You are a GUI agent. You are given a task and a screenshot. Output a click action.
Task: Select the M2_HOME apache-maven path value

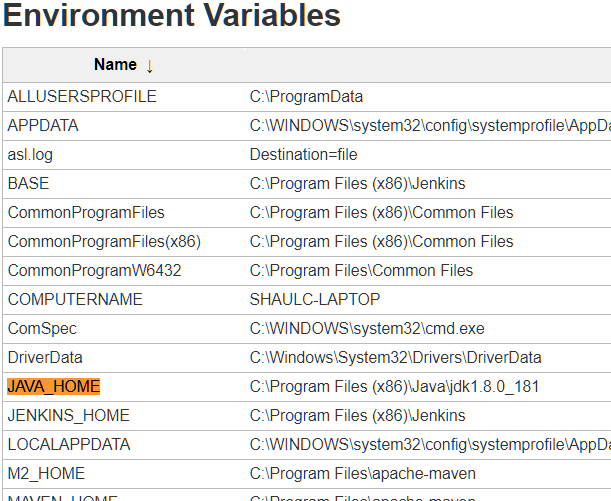click(x=363, y=474)
